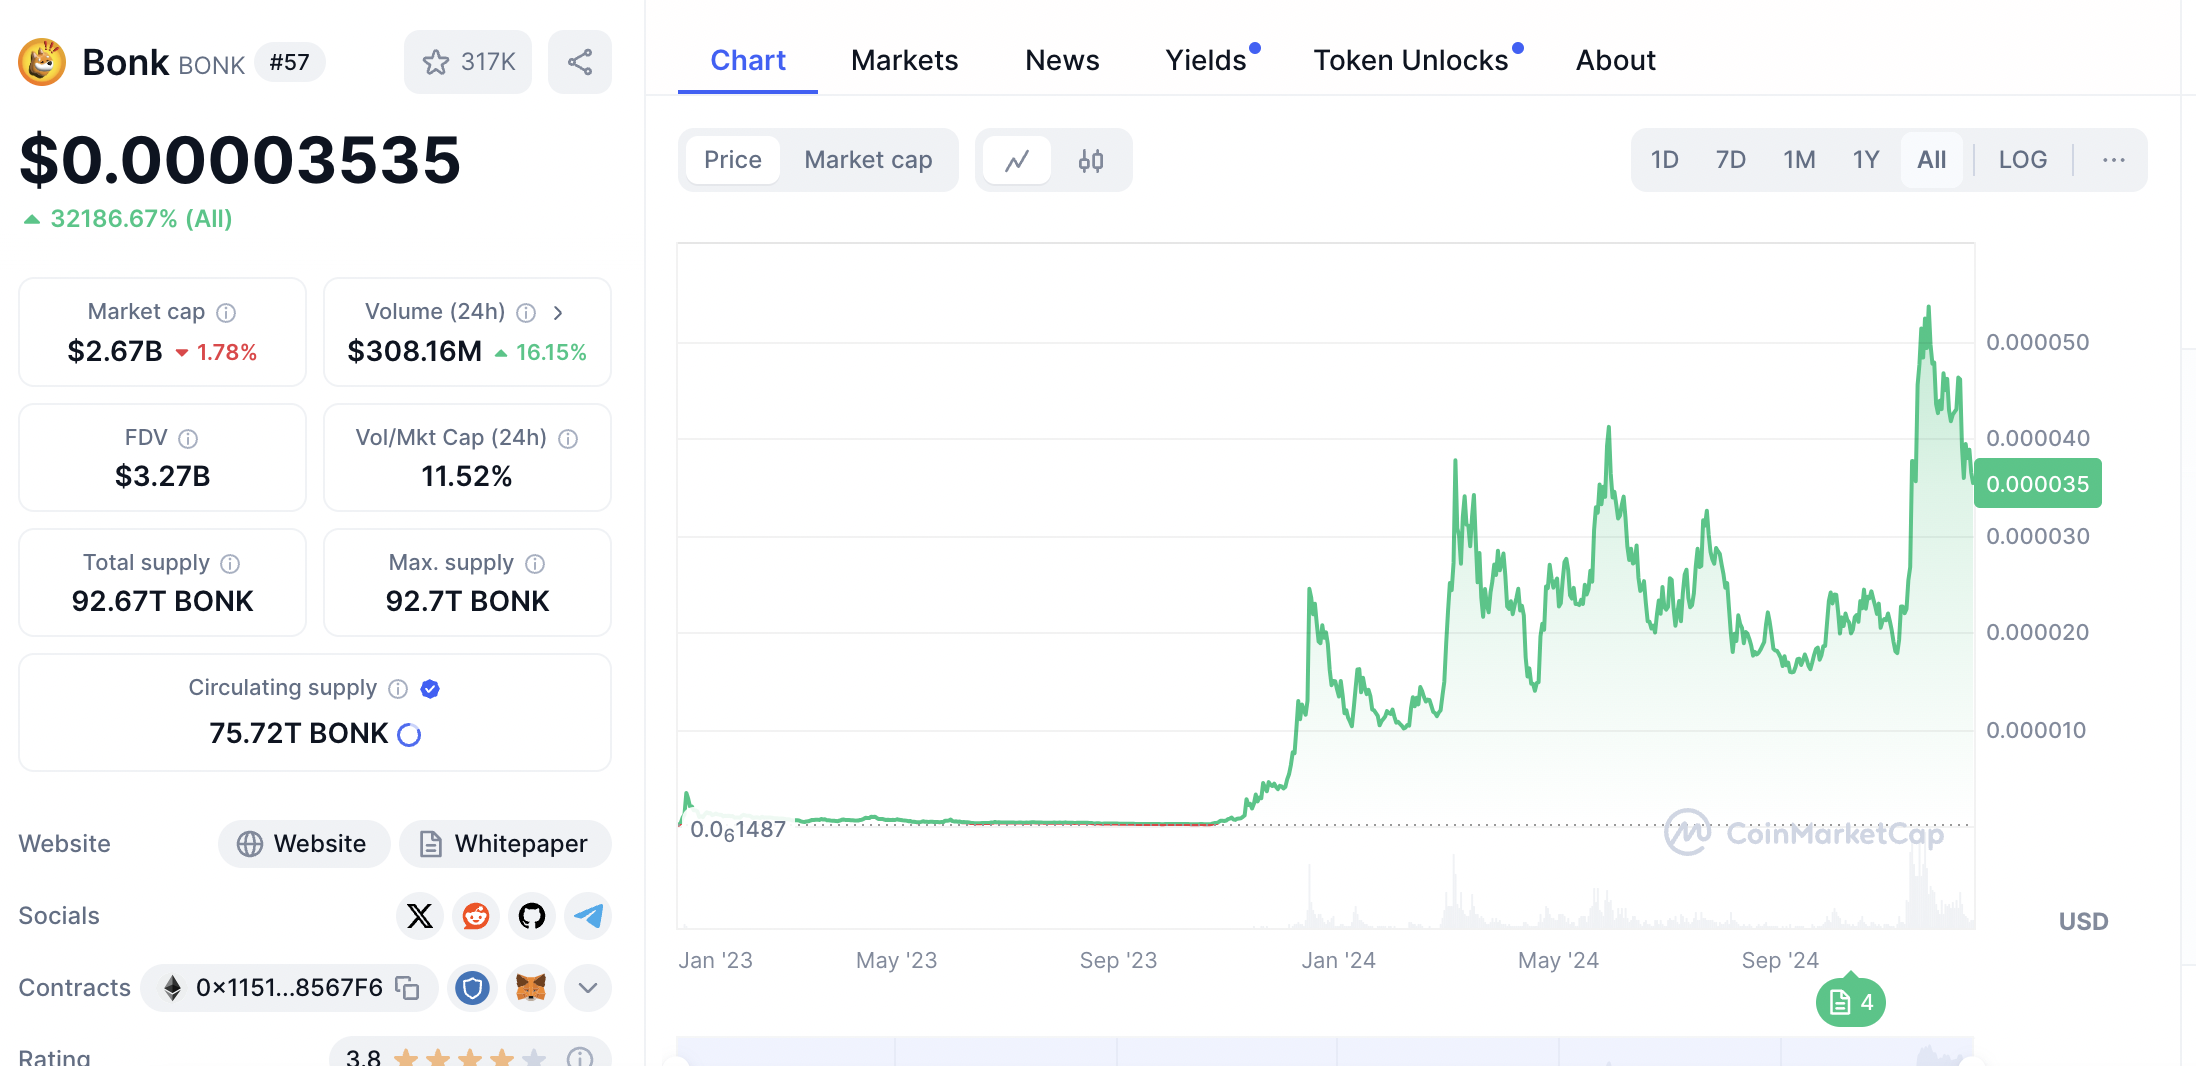
Task: Show Circulating supply info tooltip
Action: pos(398,689)
